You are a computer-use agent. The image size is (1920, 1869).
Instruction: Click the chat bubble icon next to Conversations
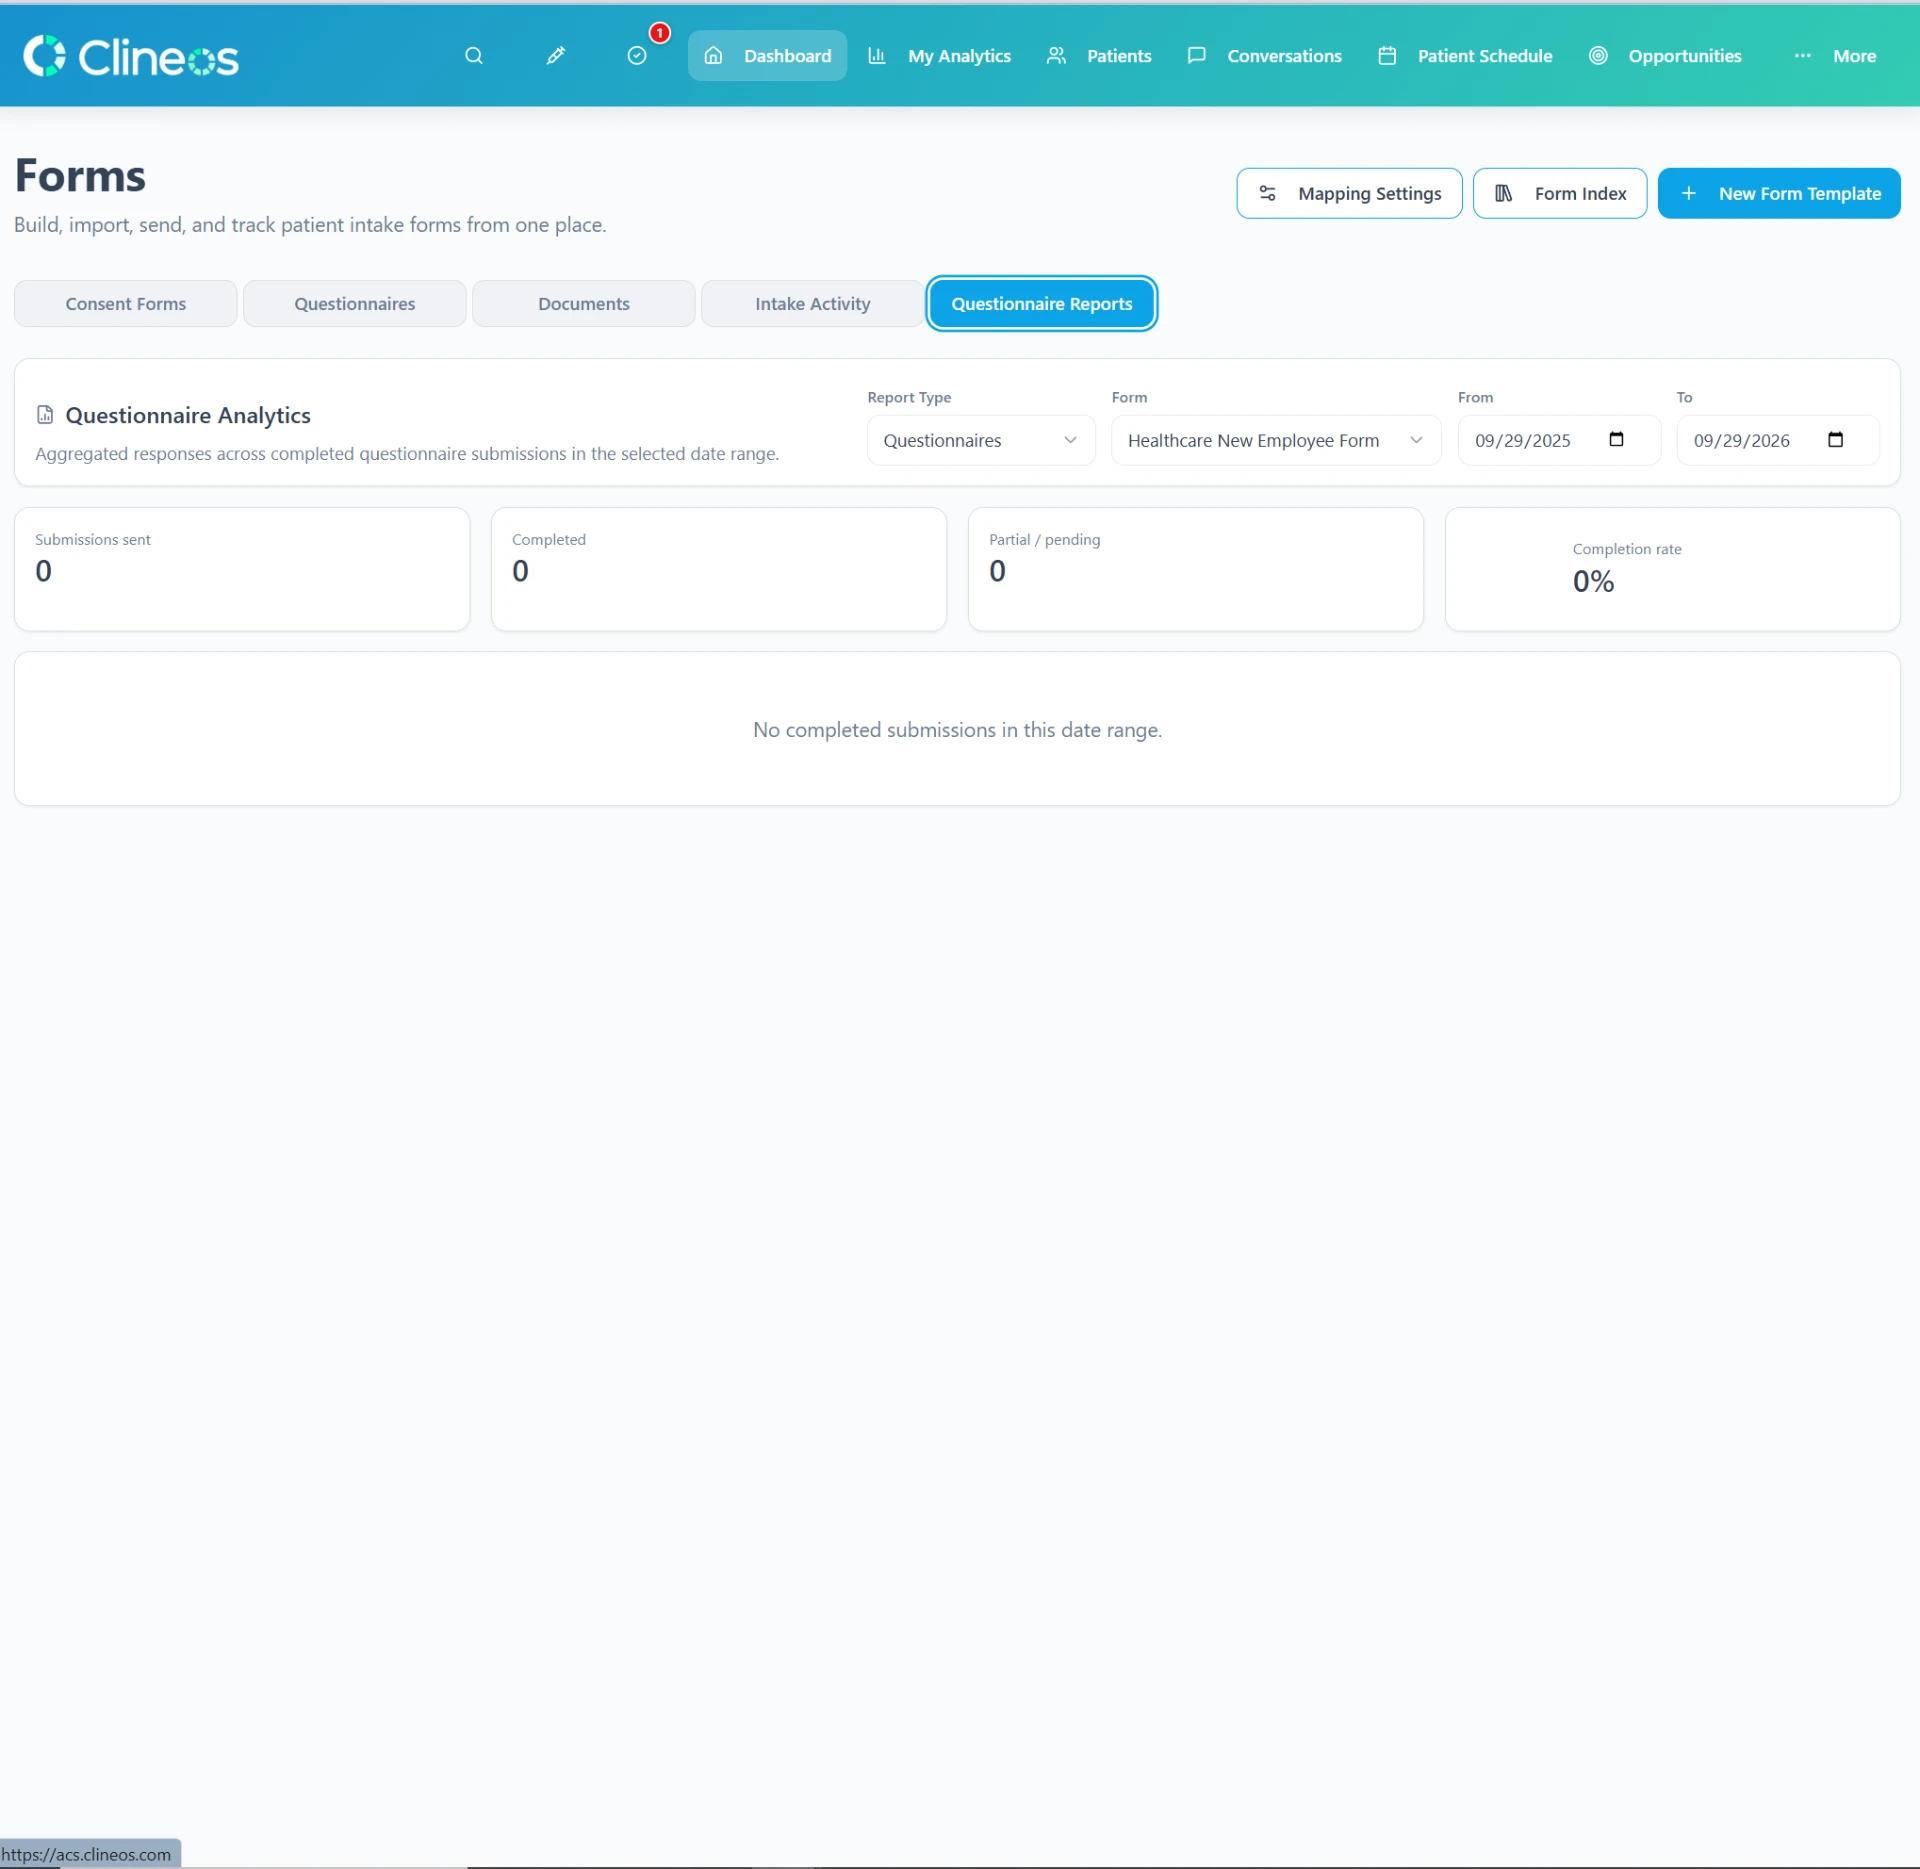click(1196, 56)
